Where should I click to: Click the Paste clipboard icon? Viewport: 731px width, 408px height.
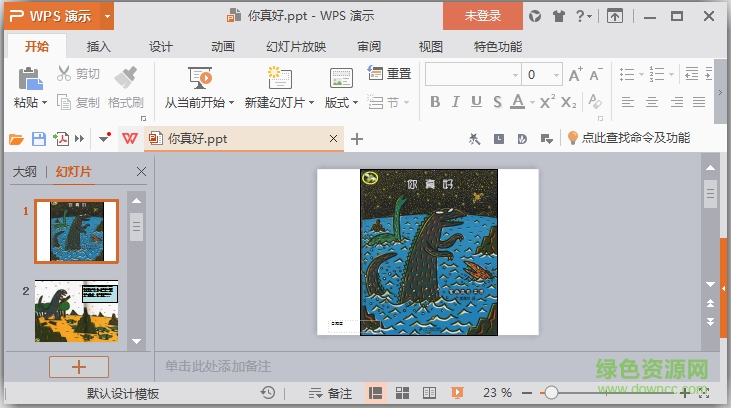tap(30, 78)
